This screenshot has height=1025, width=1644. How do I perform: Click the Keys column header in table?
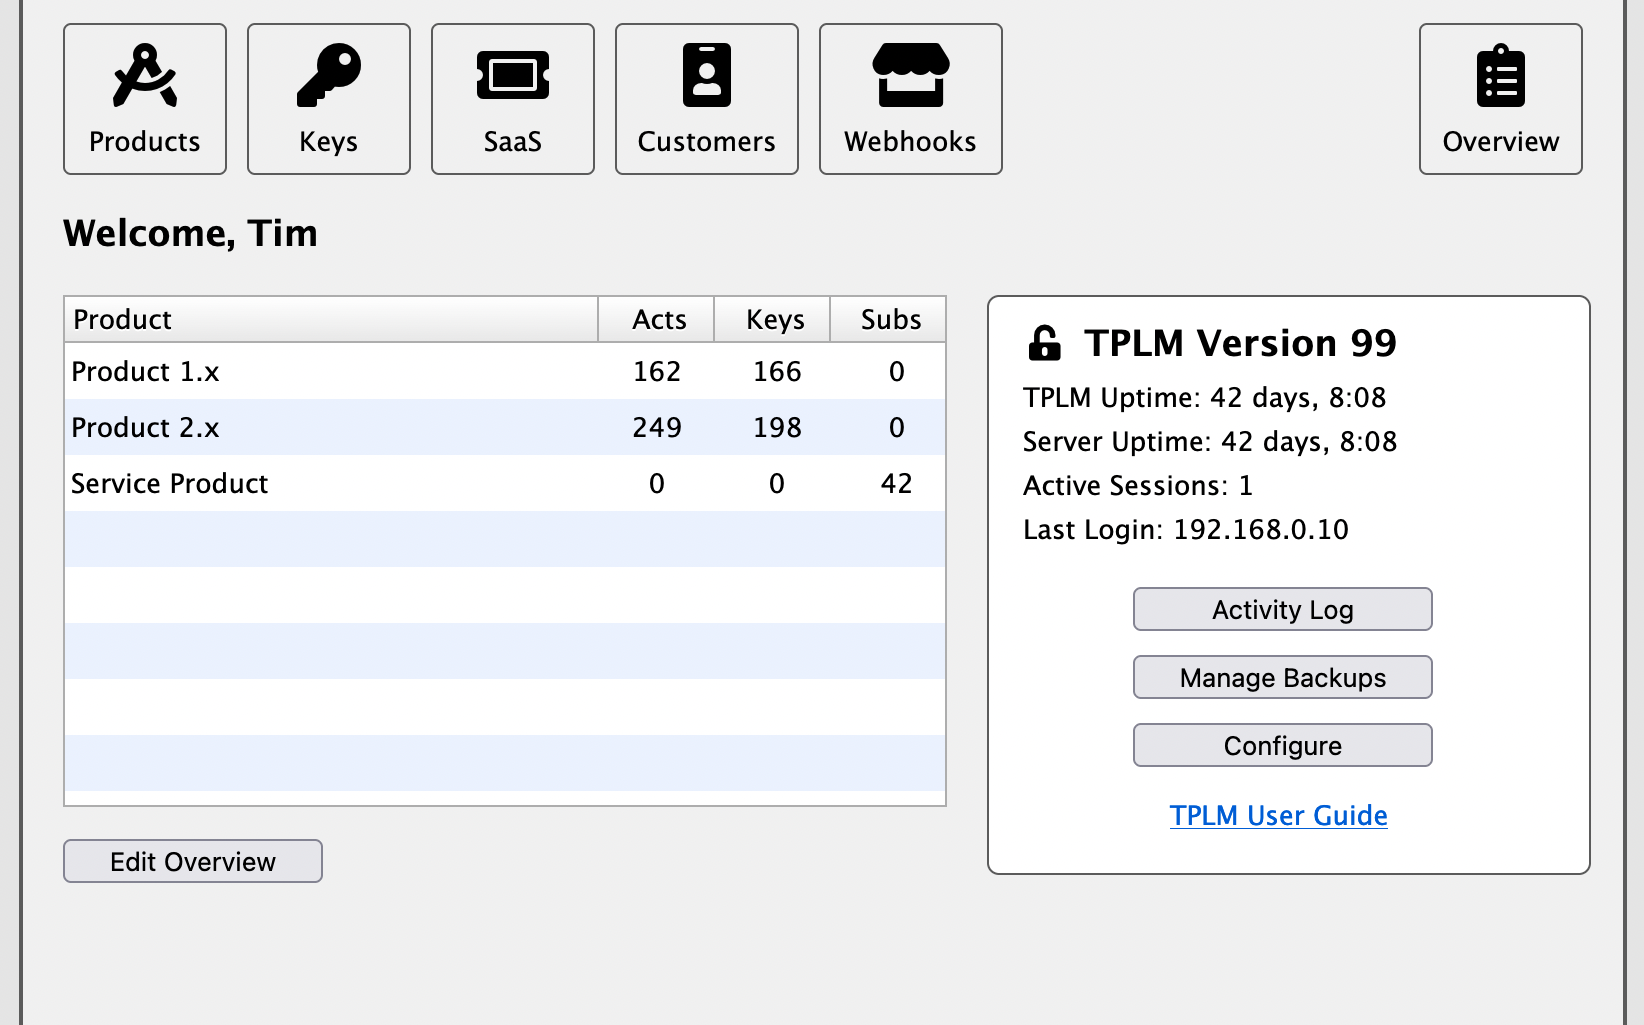coord(774,320)
